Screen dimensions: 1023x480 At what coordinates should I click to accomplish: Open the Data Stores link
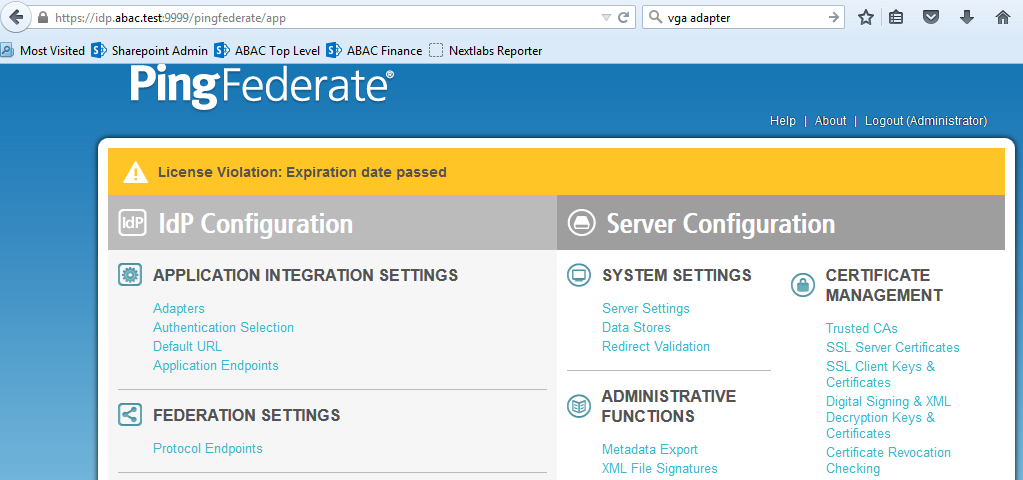pos(636,327)
